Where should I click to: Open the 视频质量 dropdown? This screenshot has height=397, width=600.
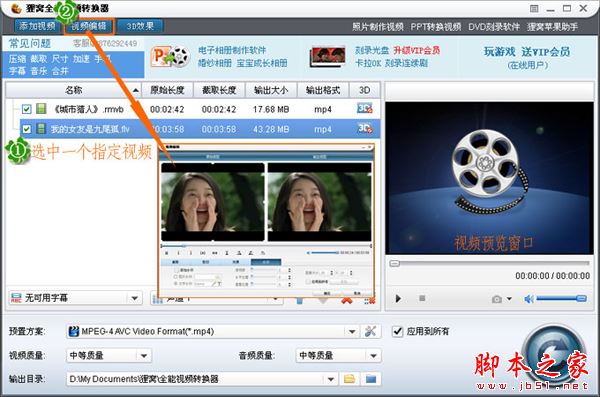[x=144, y=356]
